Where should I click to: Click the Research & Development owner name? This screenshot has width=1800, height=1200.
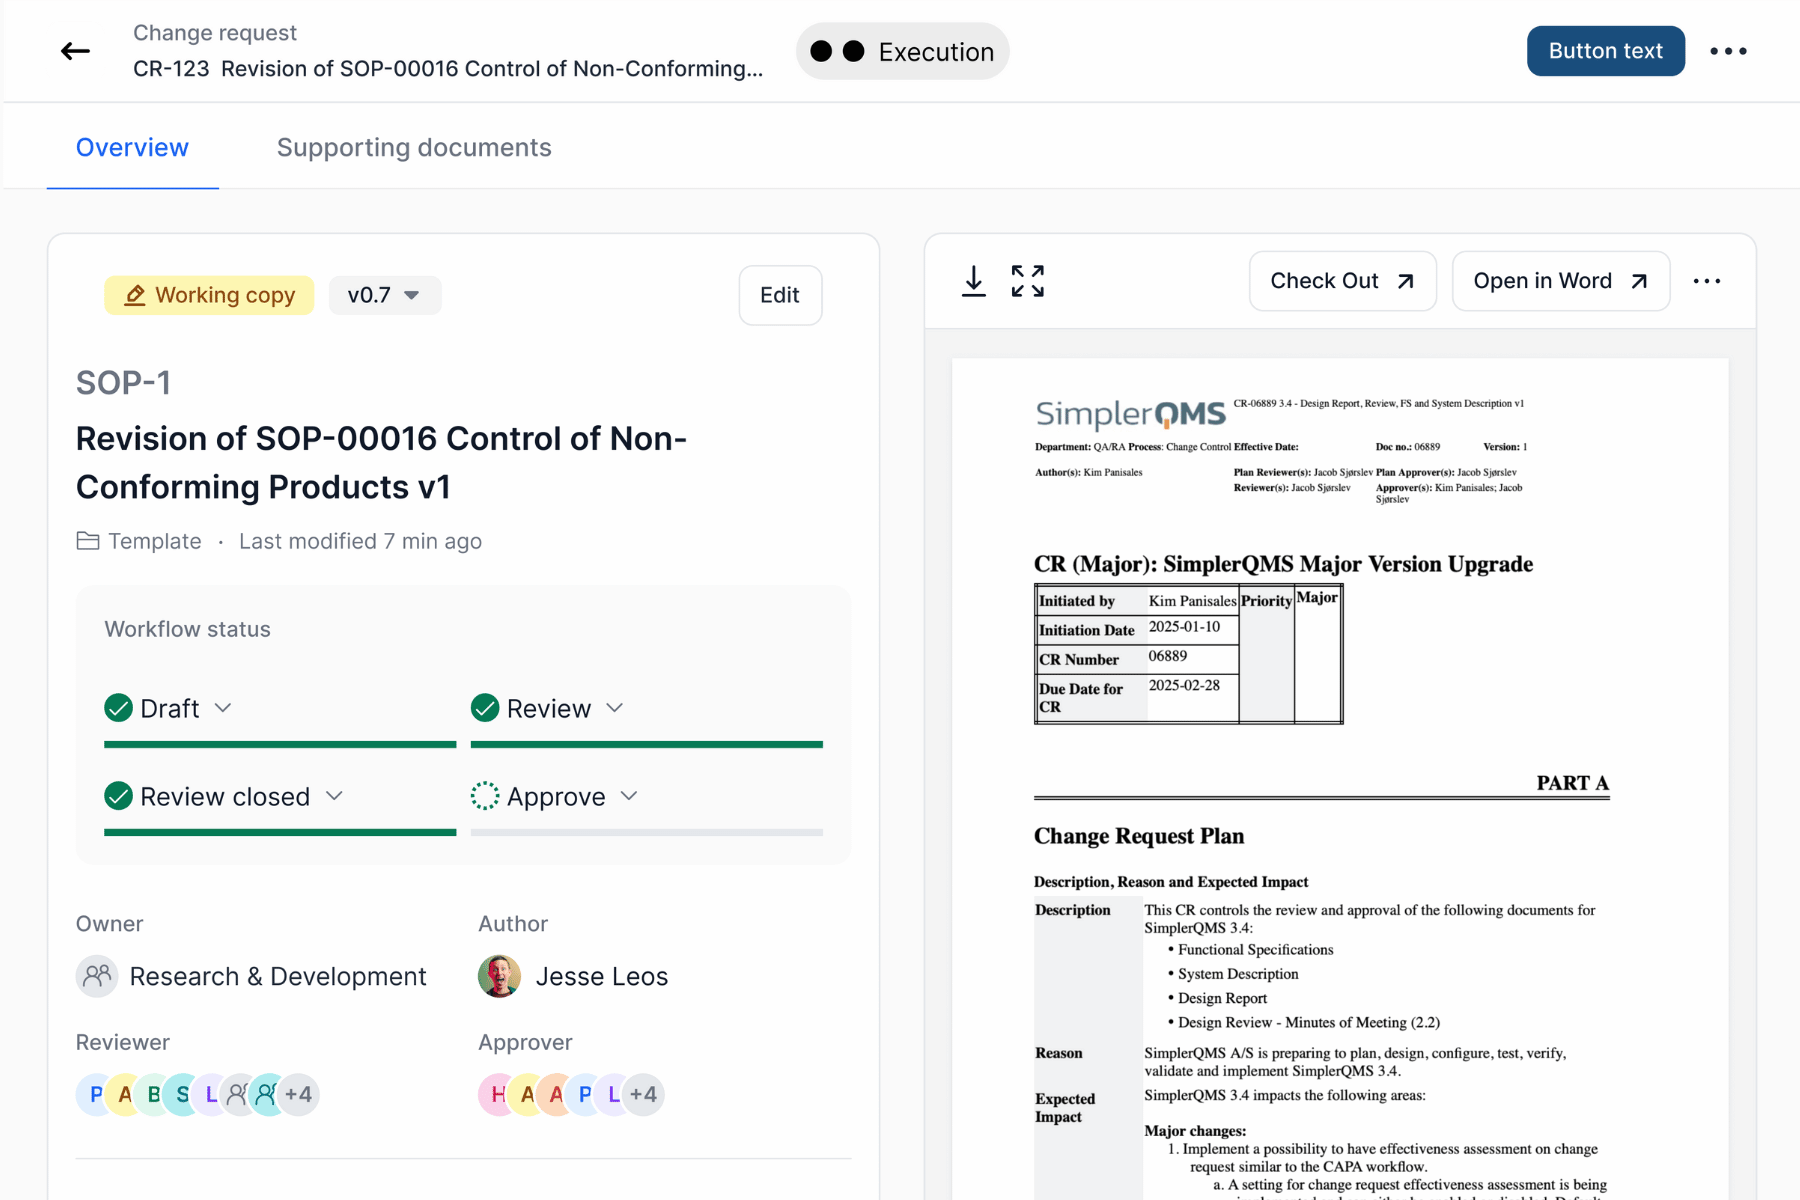[x=278, y=976]
